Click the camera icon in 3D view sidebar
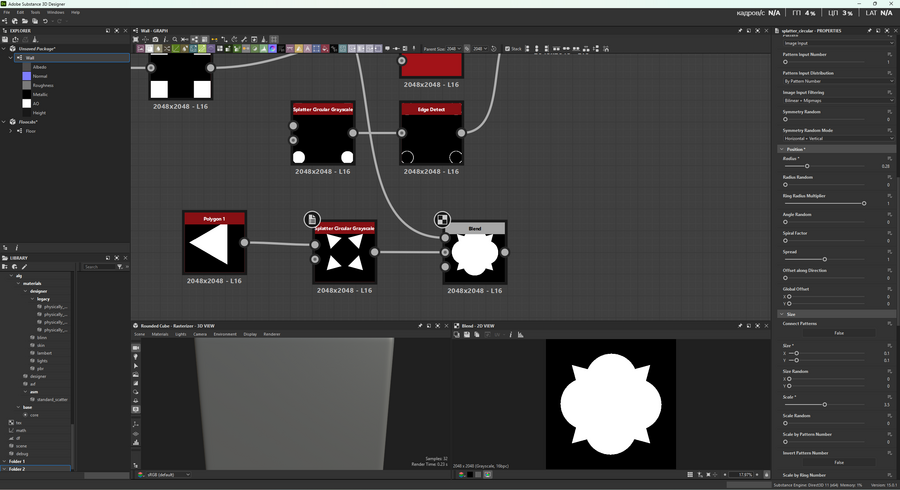 coord(137,348)
